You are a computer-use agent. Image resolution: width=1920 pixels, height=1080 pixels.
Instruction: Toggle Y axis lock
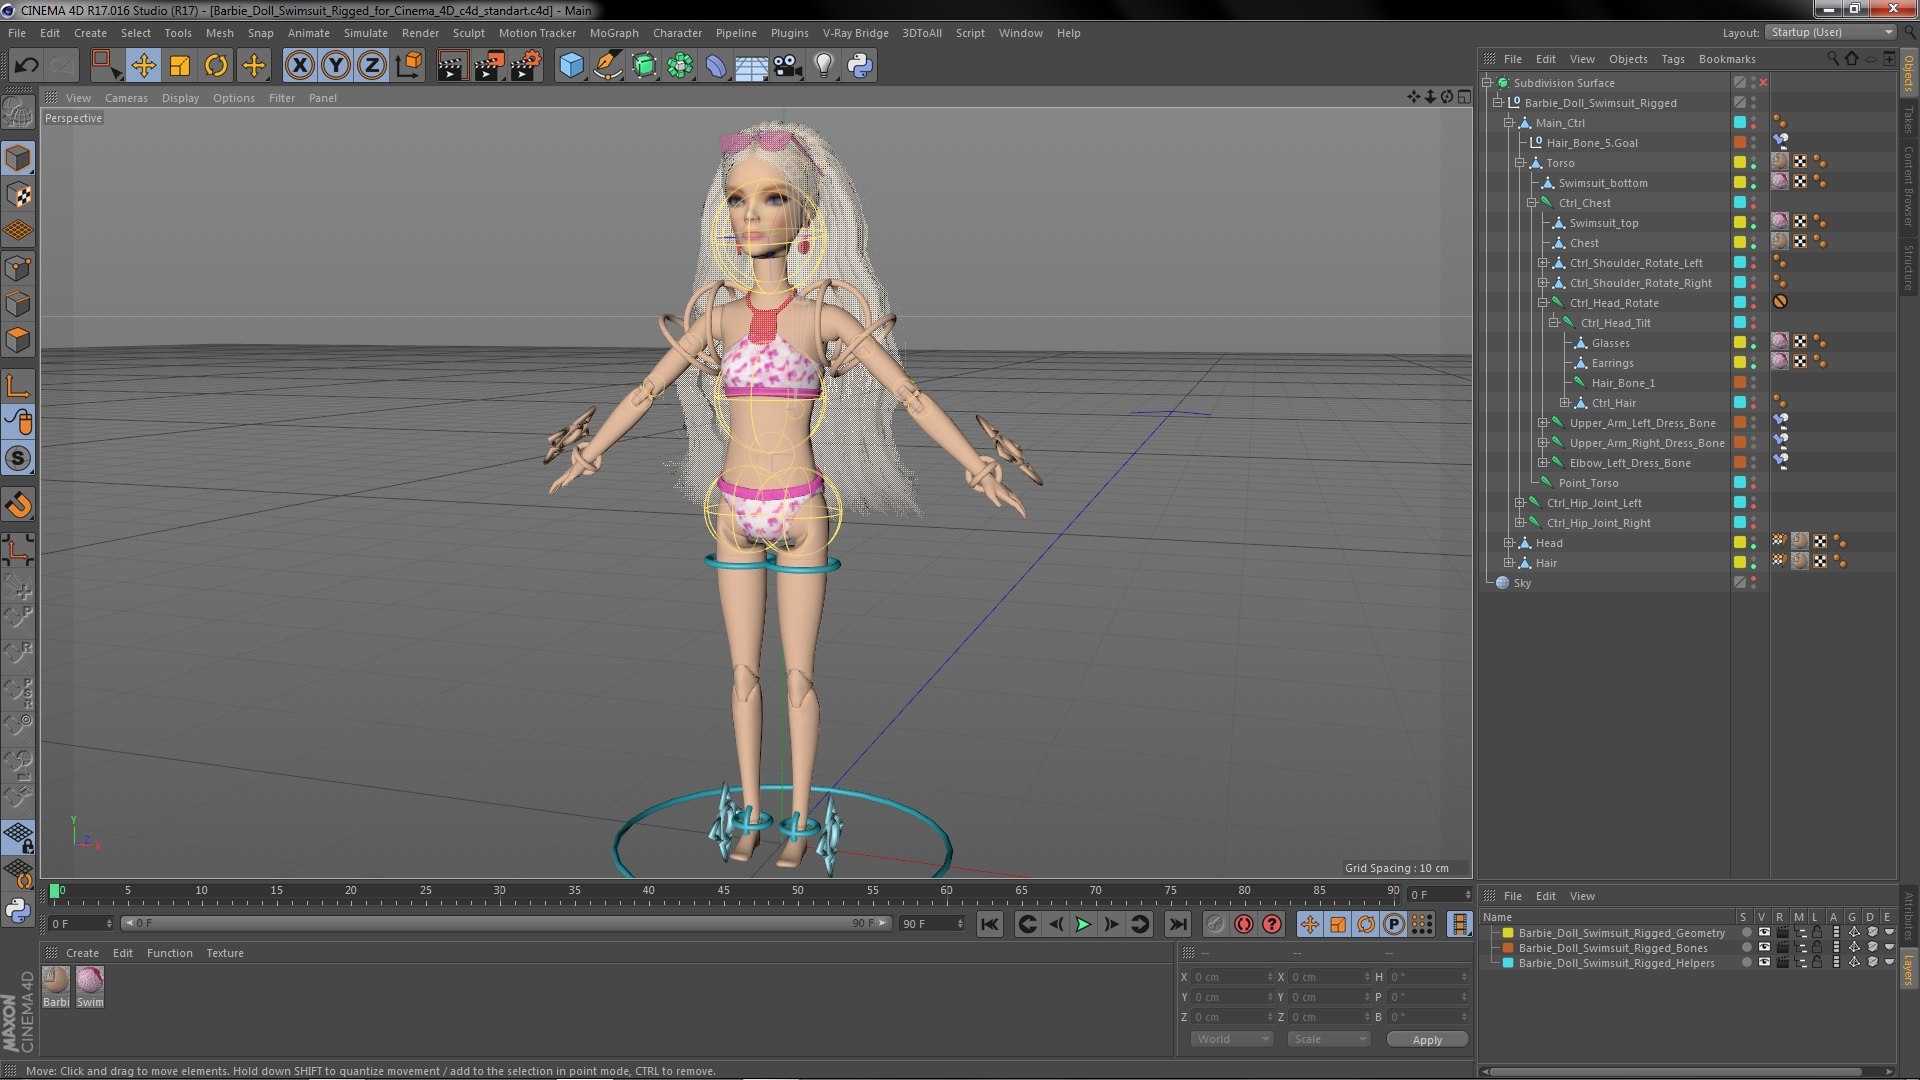335,66
